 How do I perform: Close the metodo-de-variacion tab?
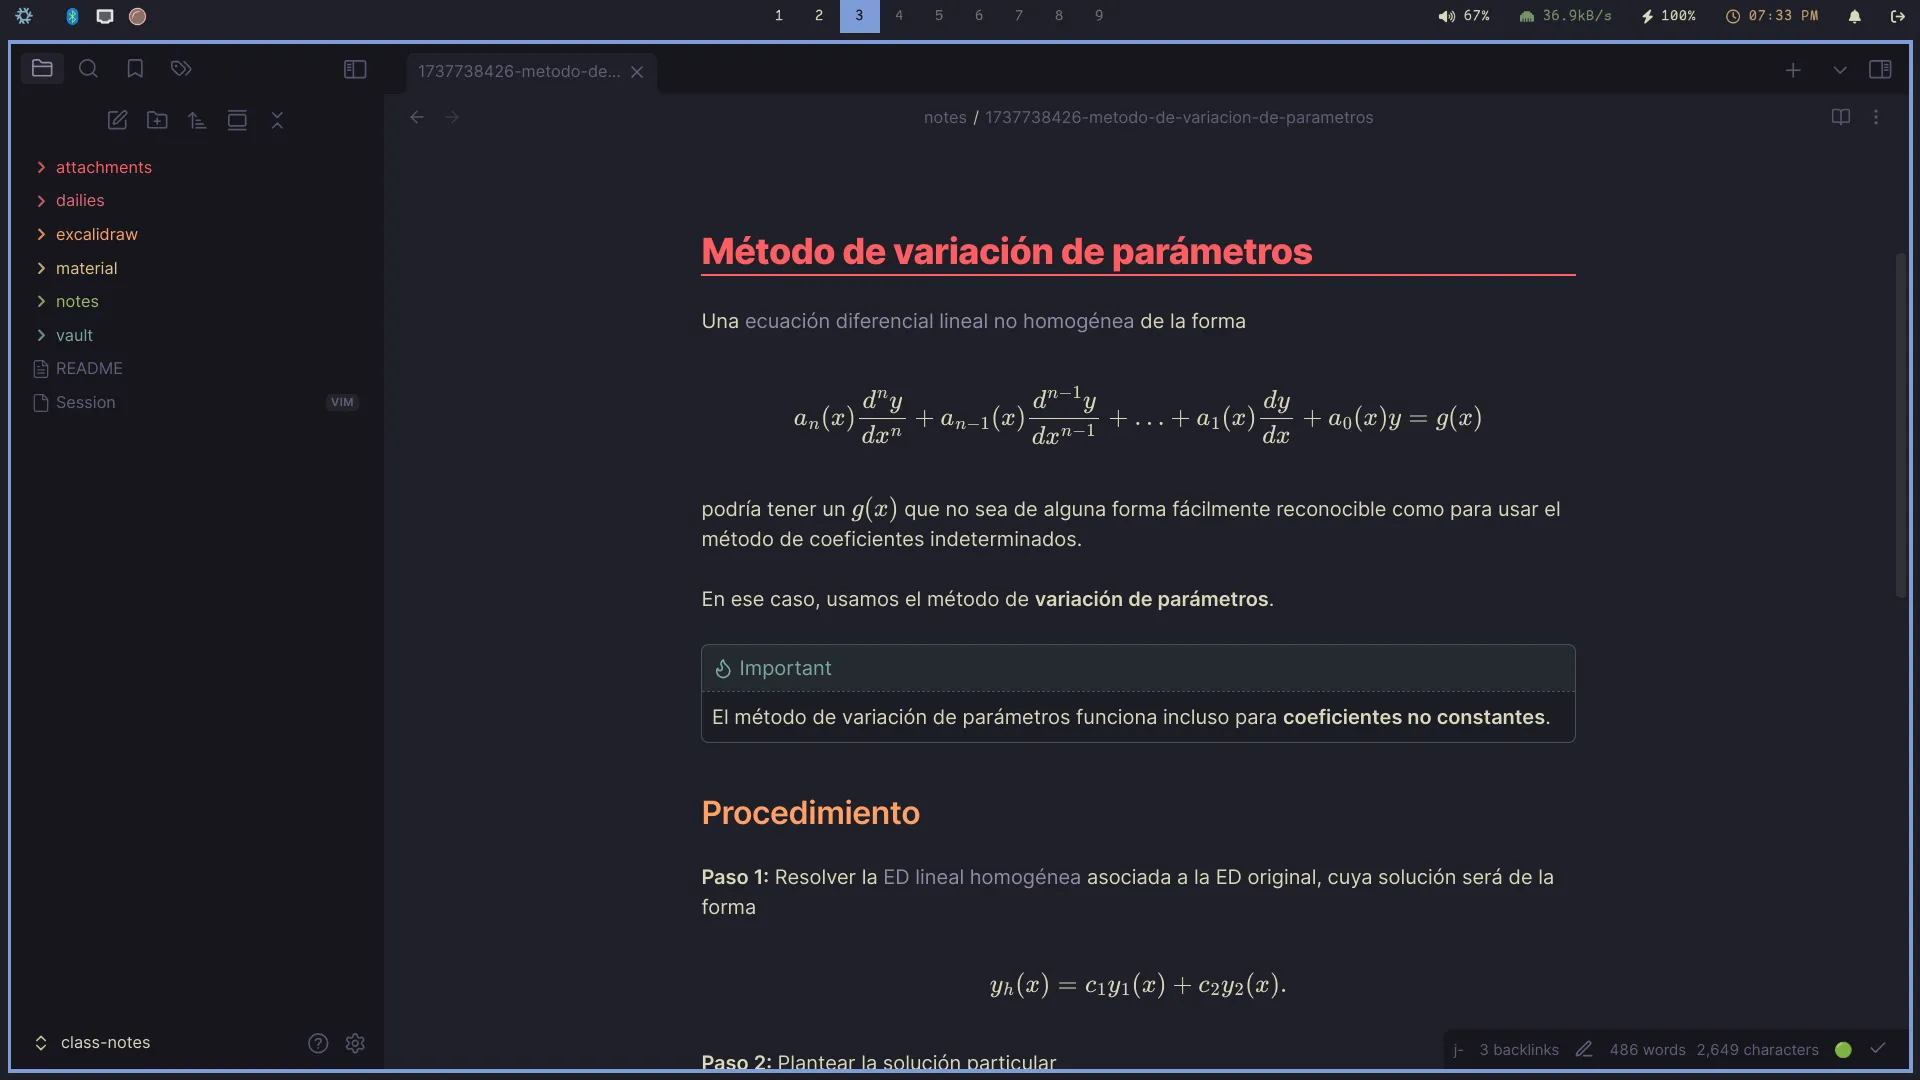(637, 72)
